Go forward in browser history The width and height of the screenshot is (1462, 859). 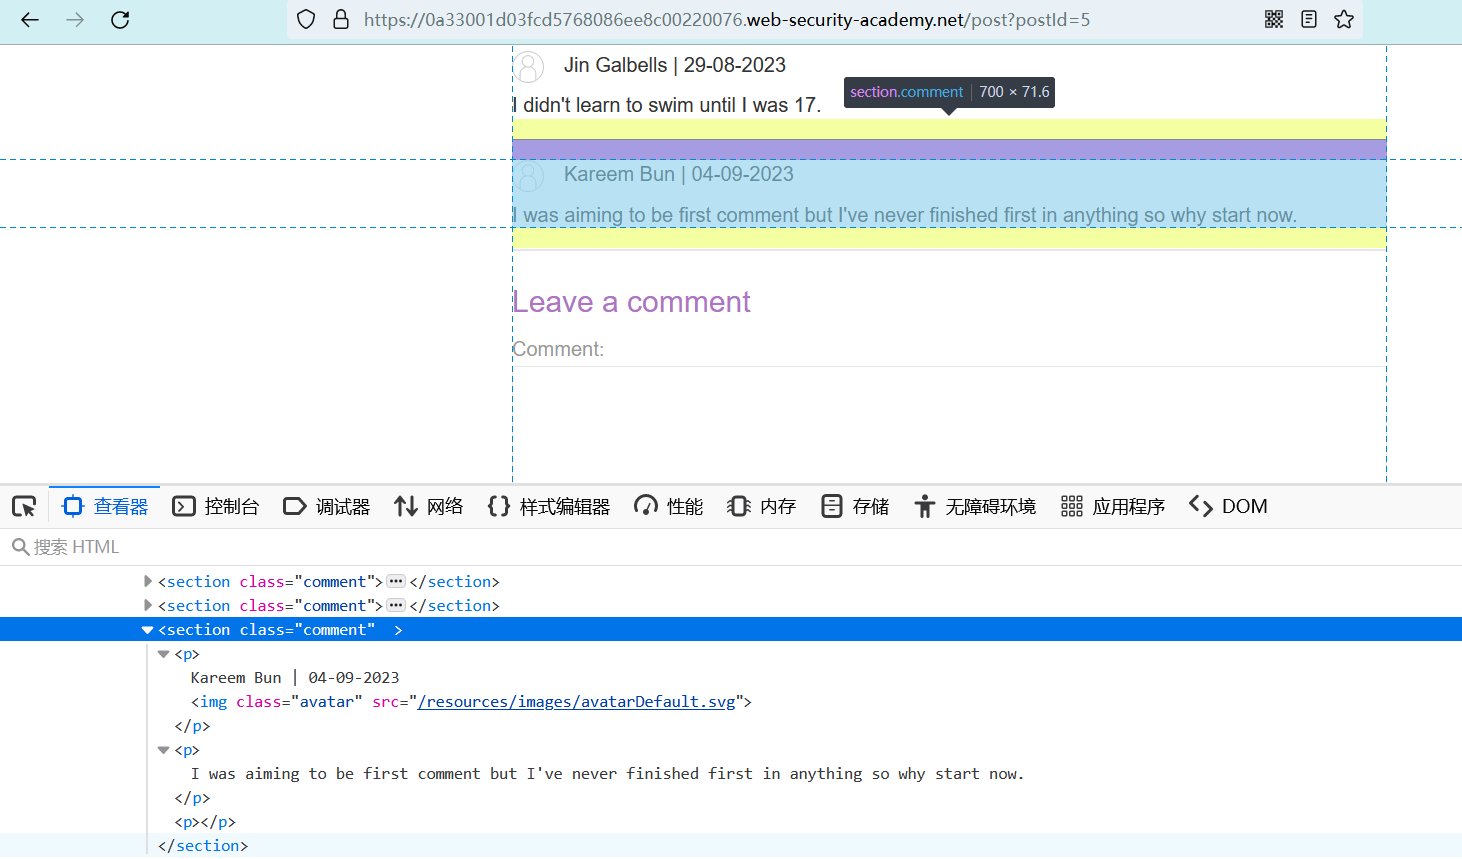pyautogui.click(x=75, y=20)
